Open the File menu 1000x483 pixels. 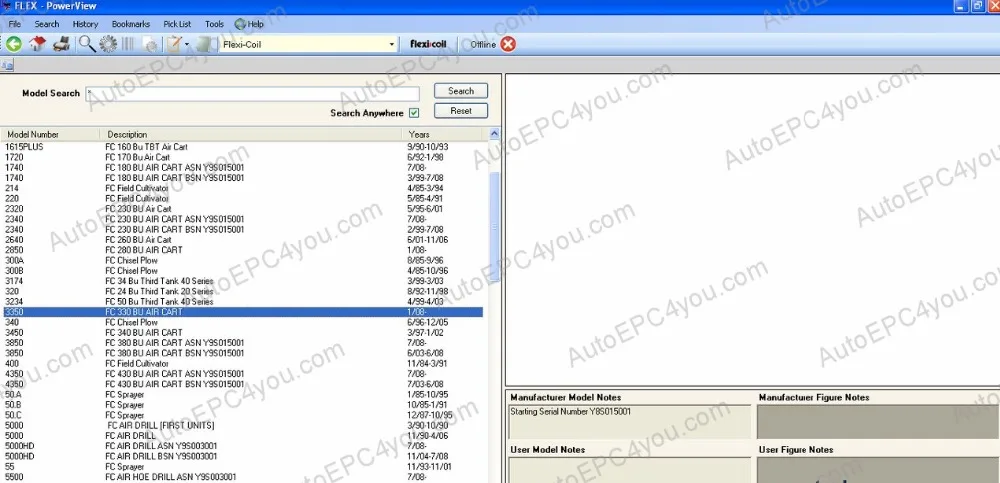(15, 24)
